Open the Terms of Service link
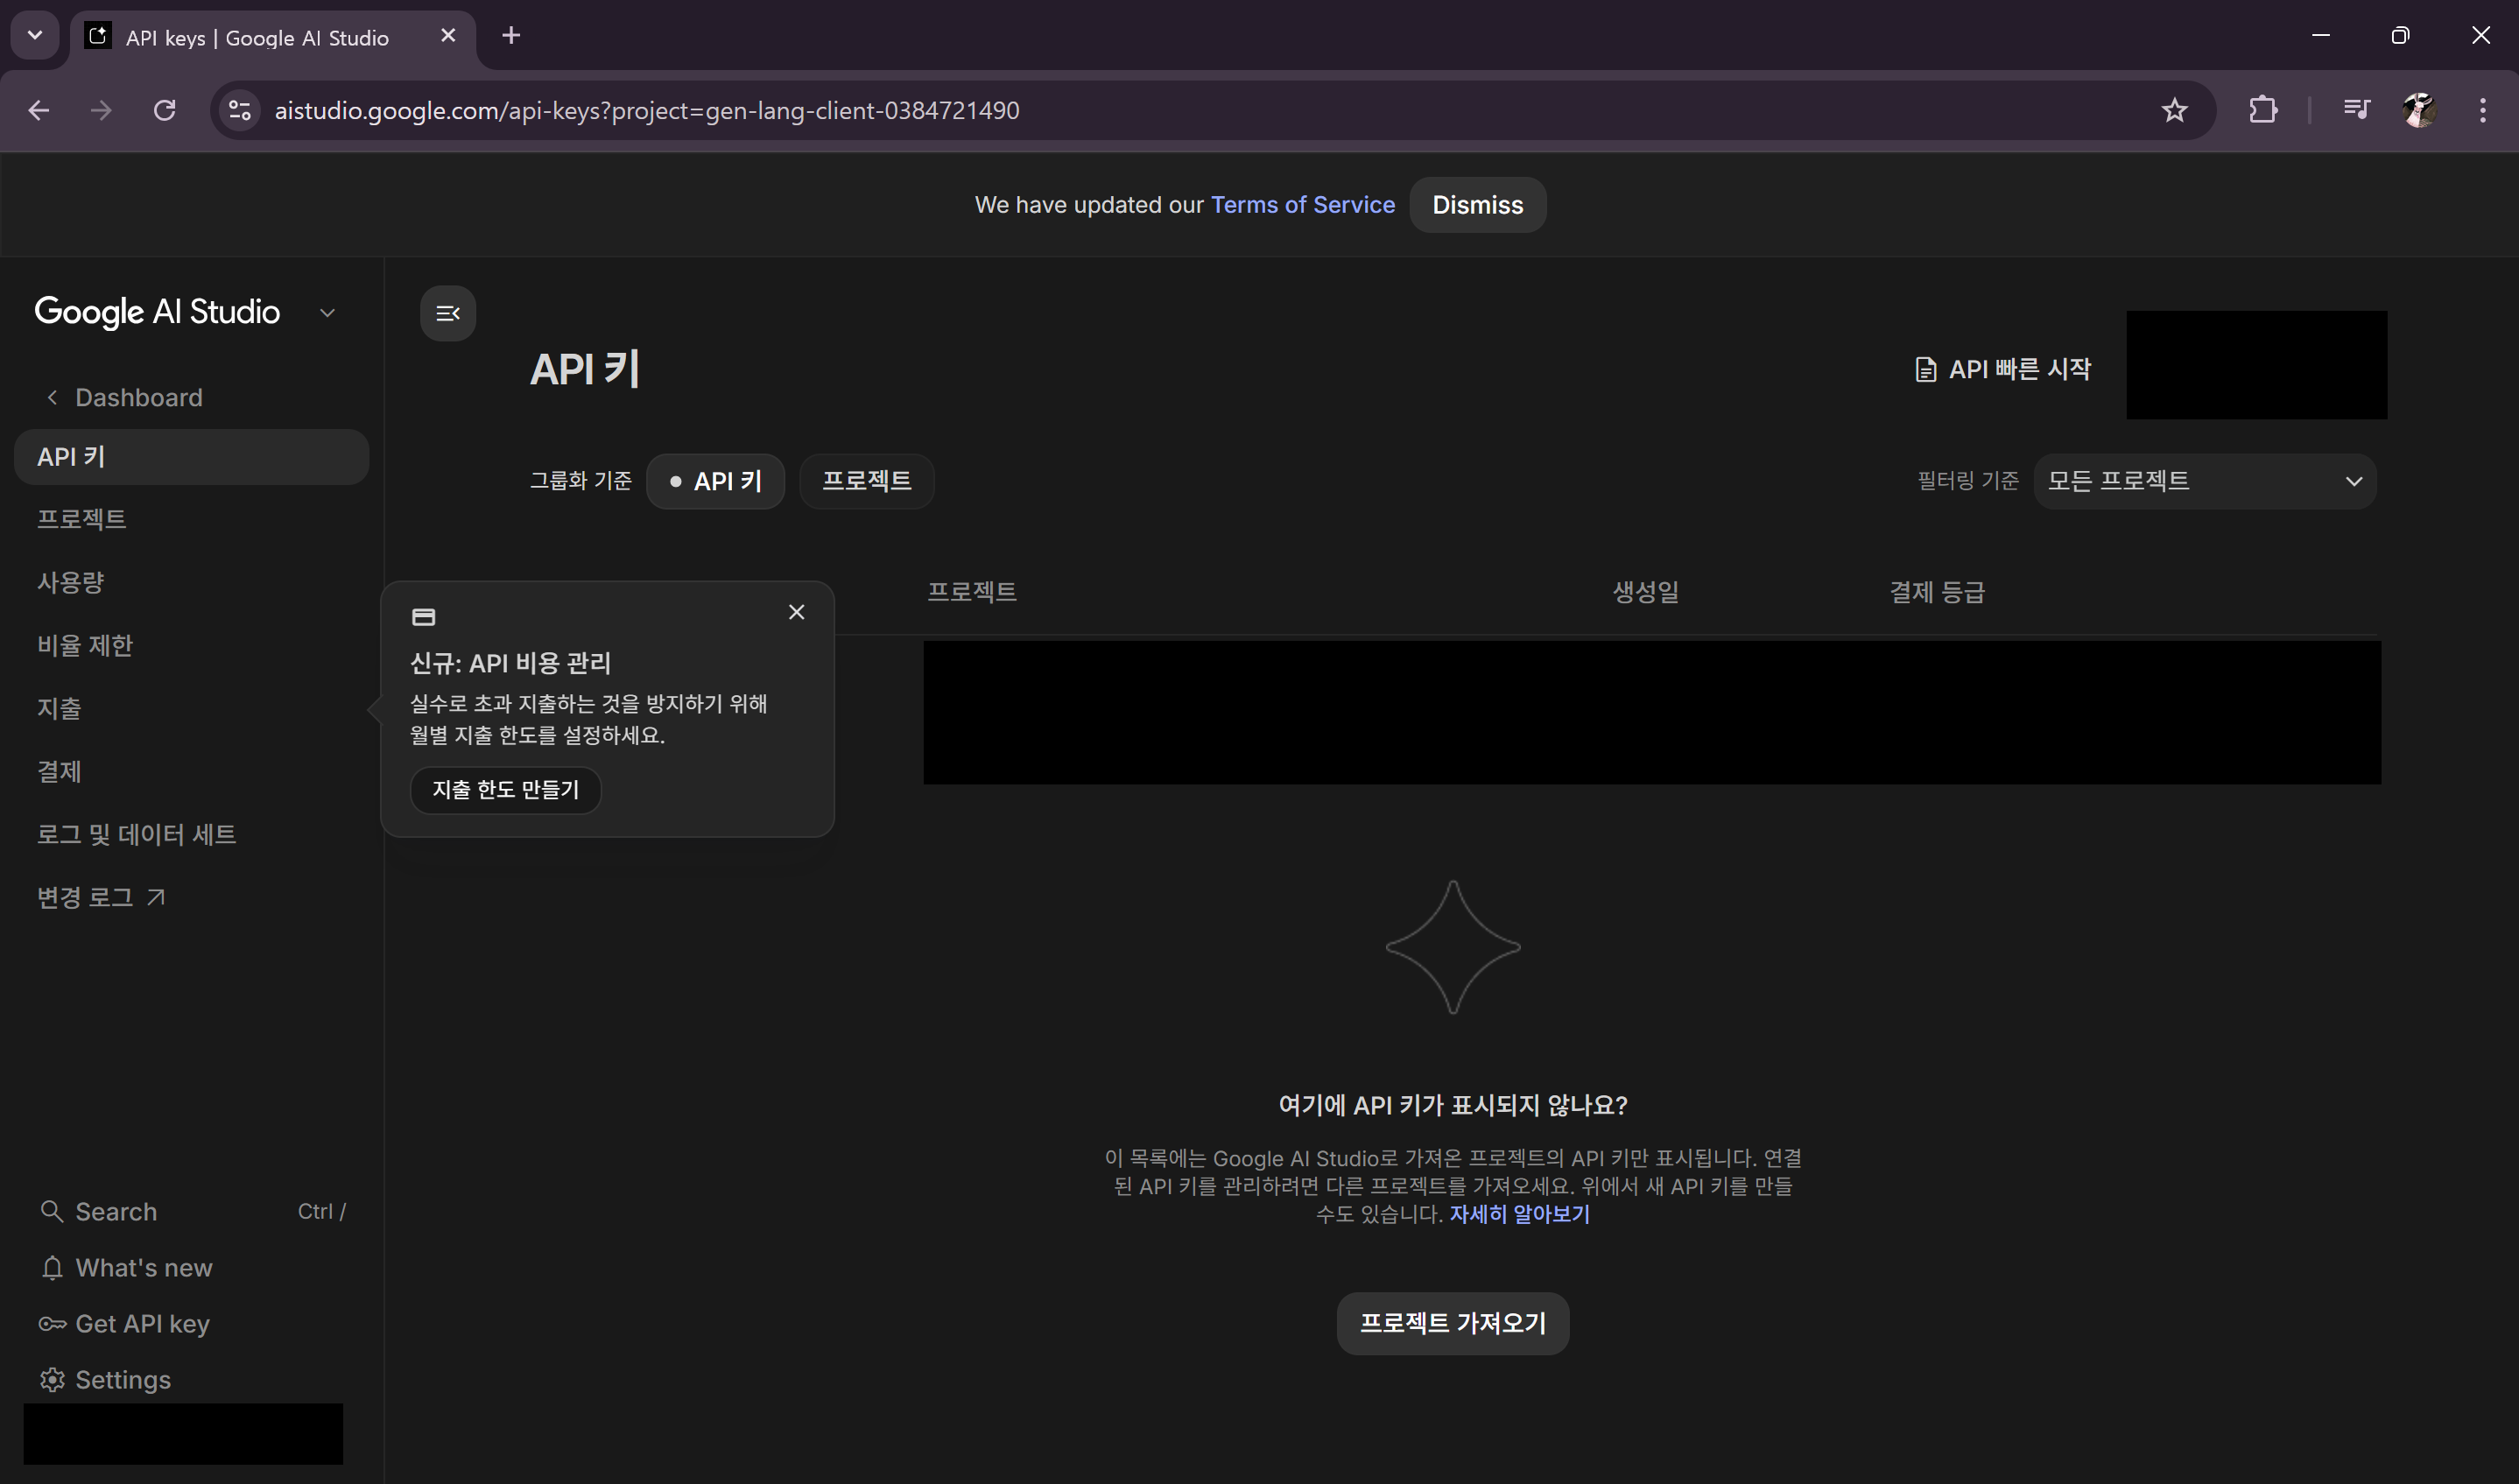 point(1302,205)
